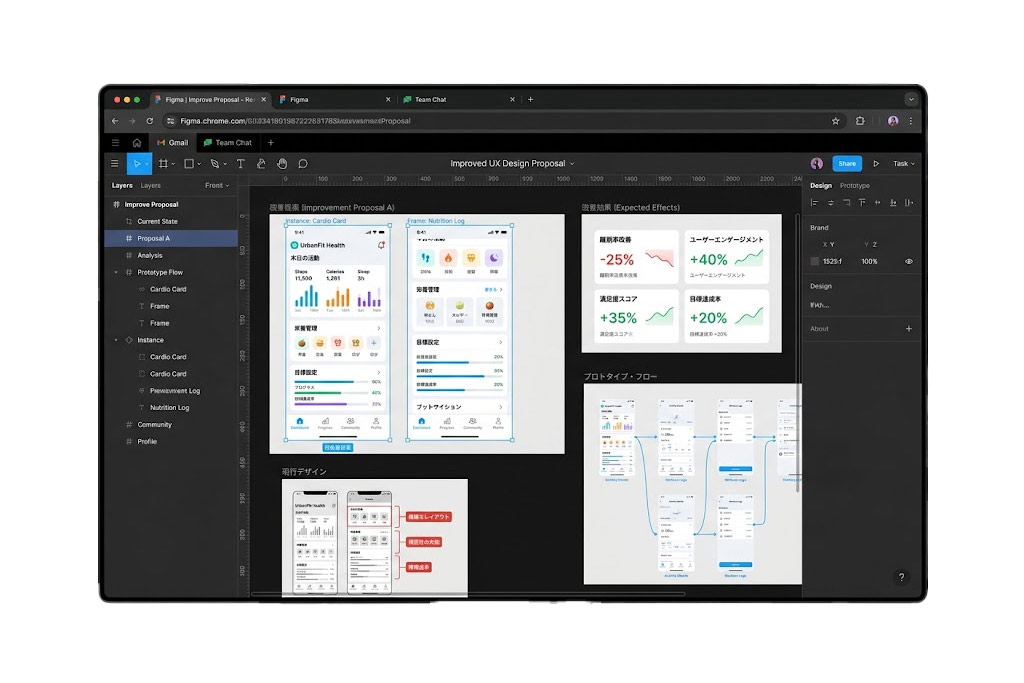Open the browser extensions puzzle icon
The image size is (1024, 683).
tap(860, 121)
